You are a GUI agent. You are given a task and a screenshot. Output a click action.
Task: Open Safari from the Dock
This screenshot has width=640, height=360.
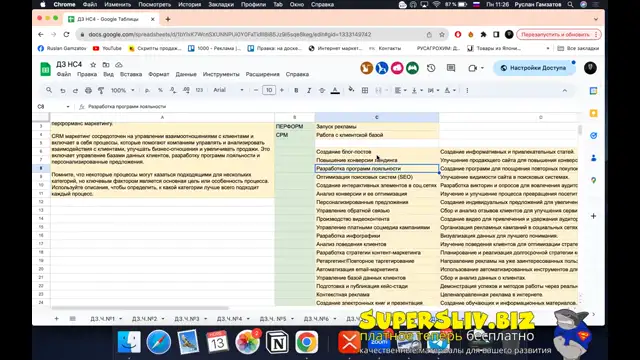pos(158,342)
